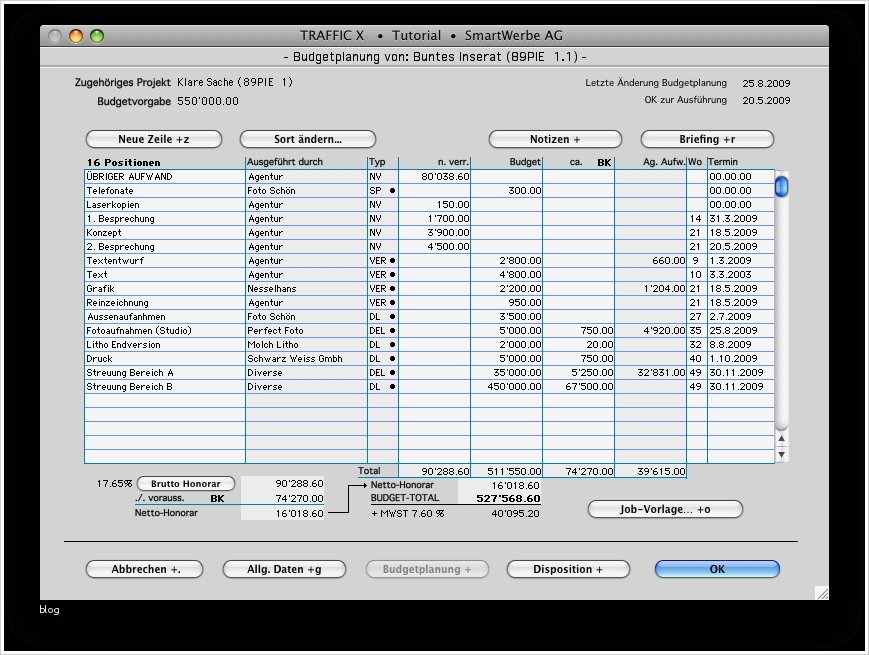Screen dimensions: 869x655
Task: Toggle the SP marker on the Telefonate row
Action: coord(392,190)
